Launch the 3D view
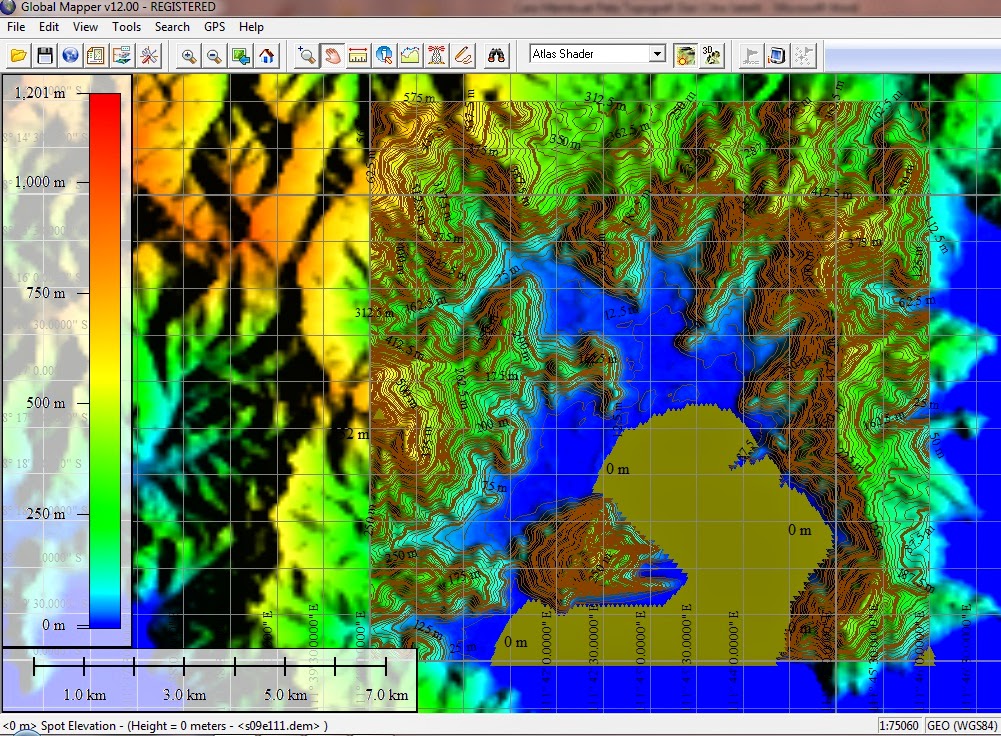 point(713,55)
